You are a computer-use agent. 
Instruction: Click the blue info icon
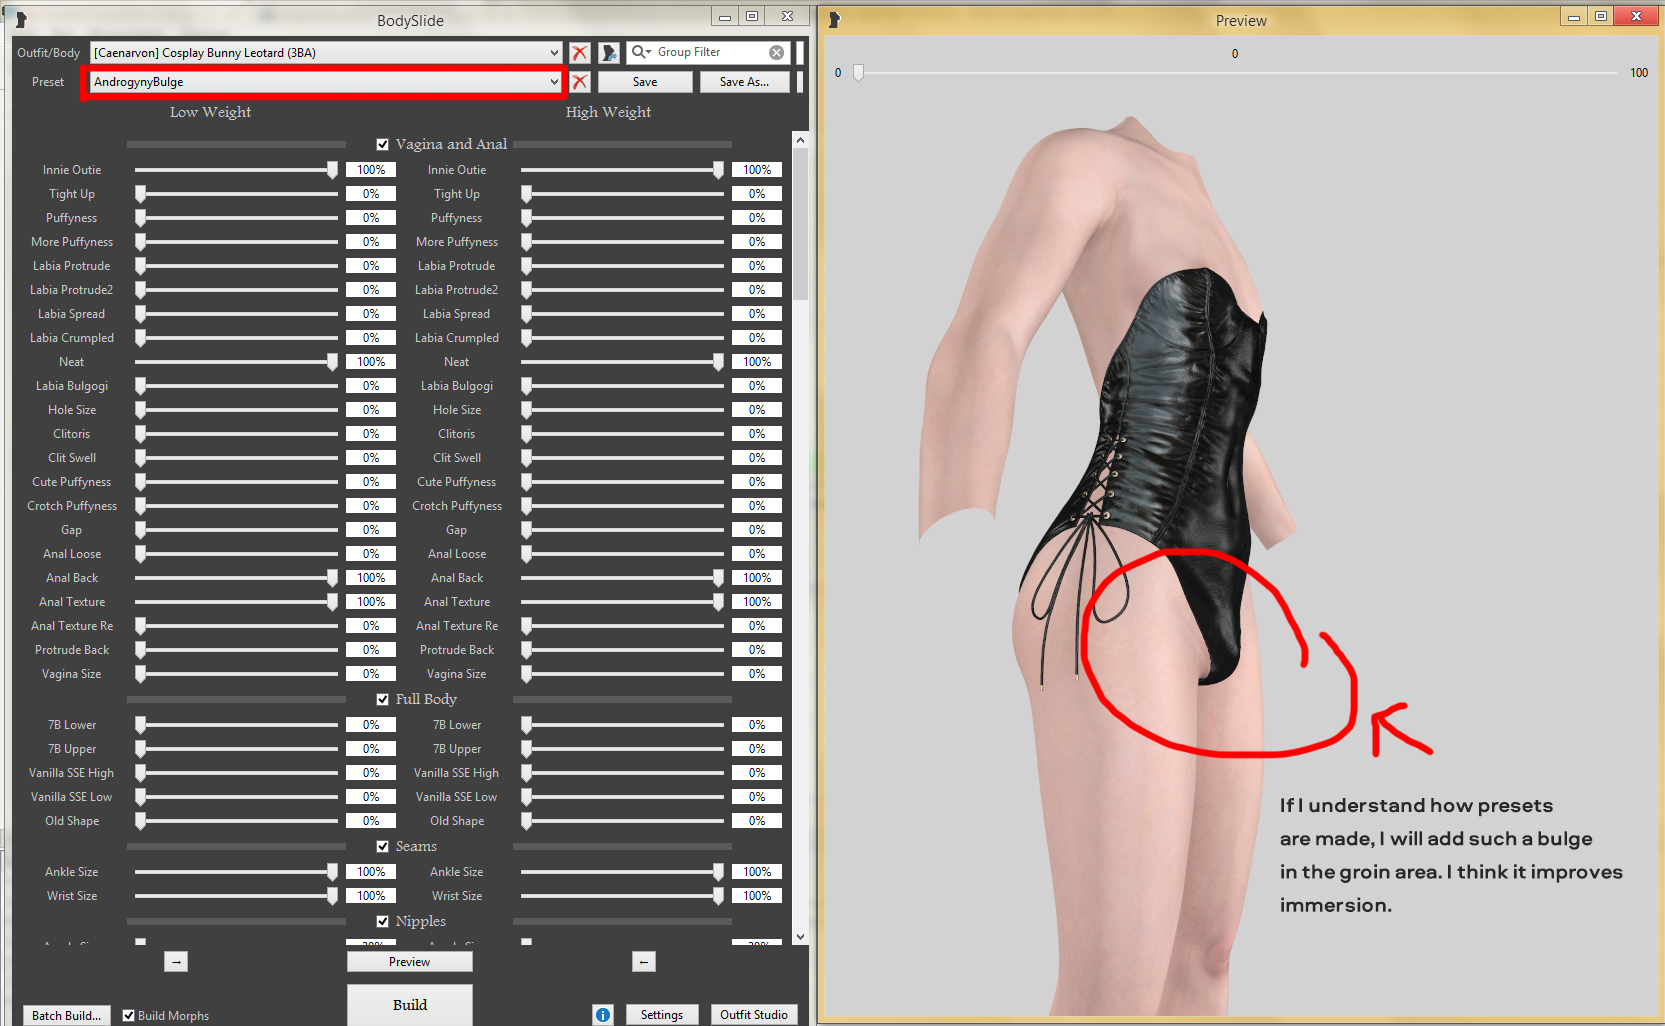tap(603, 1015)
